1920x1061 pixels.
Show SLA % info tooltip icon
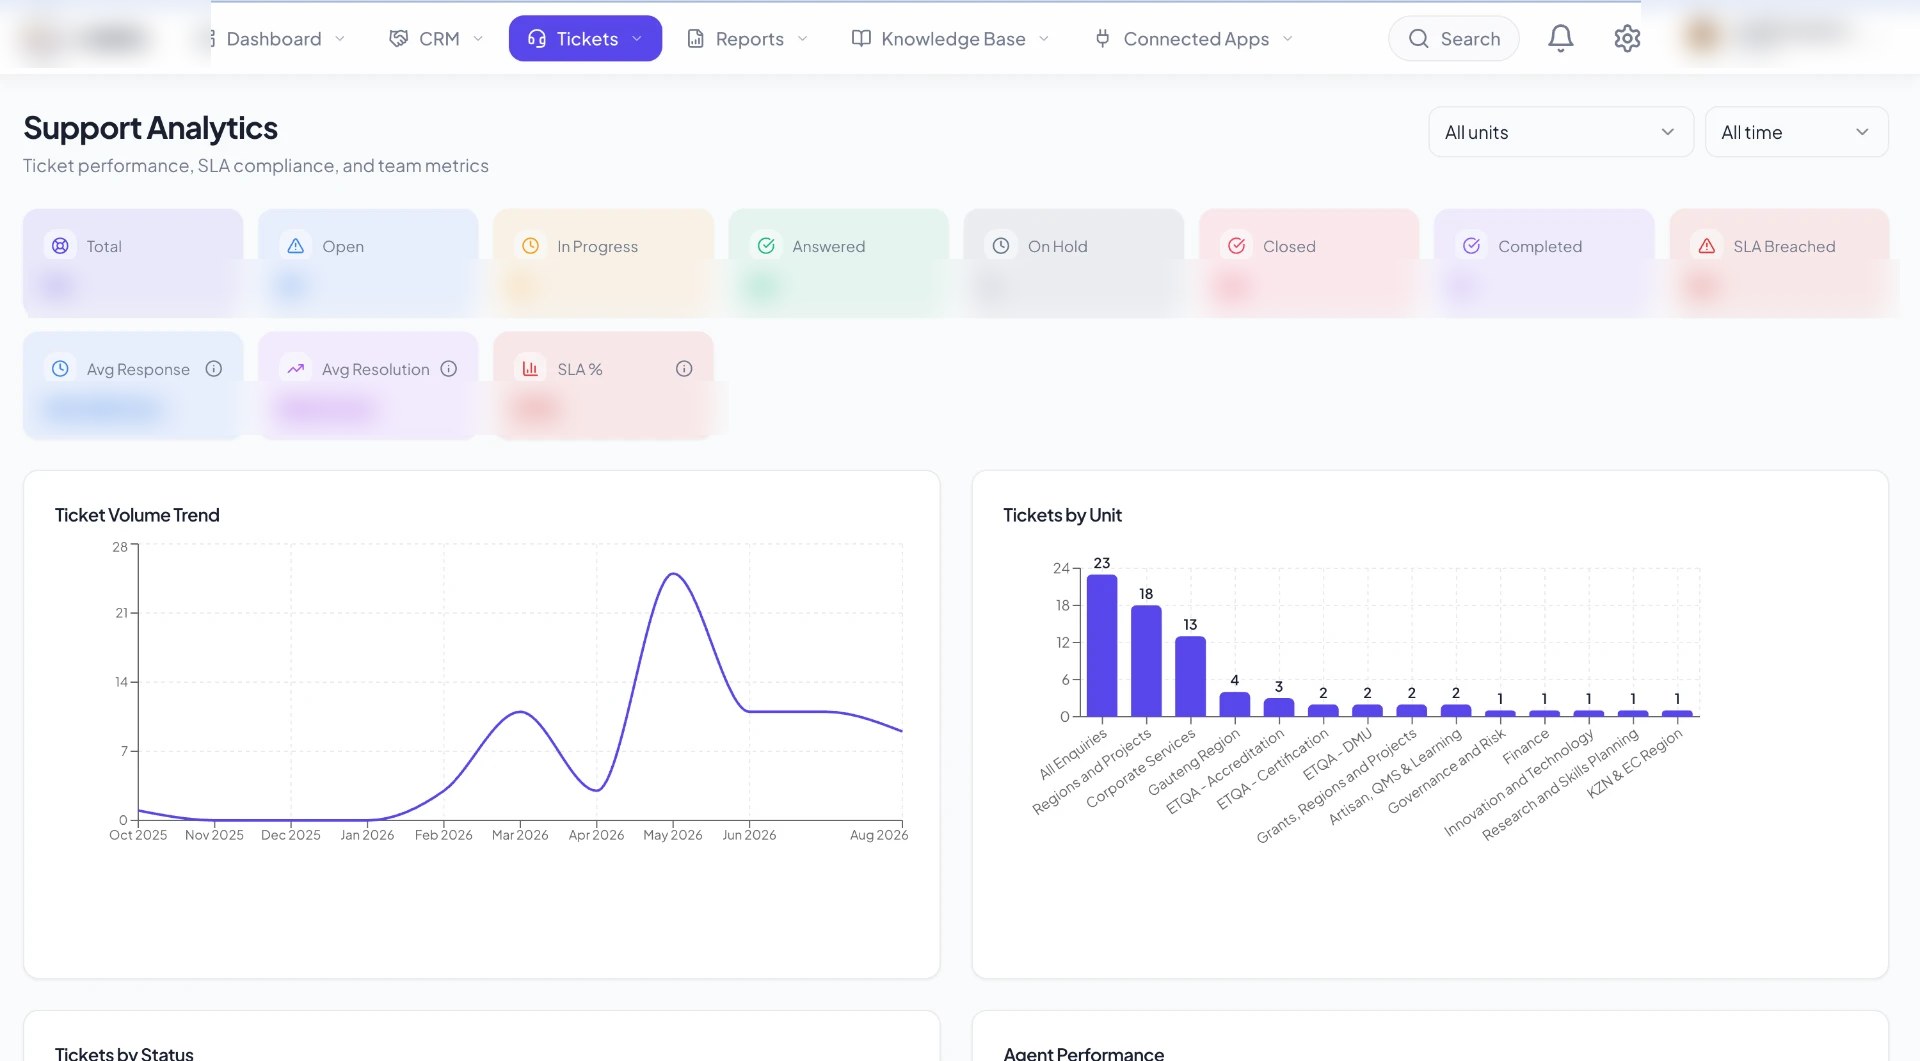point(684,368)
